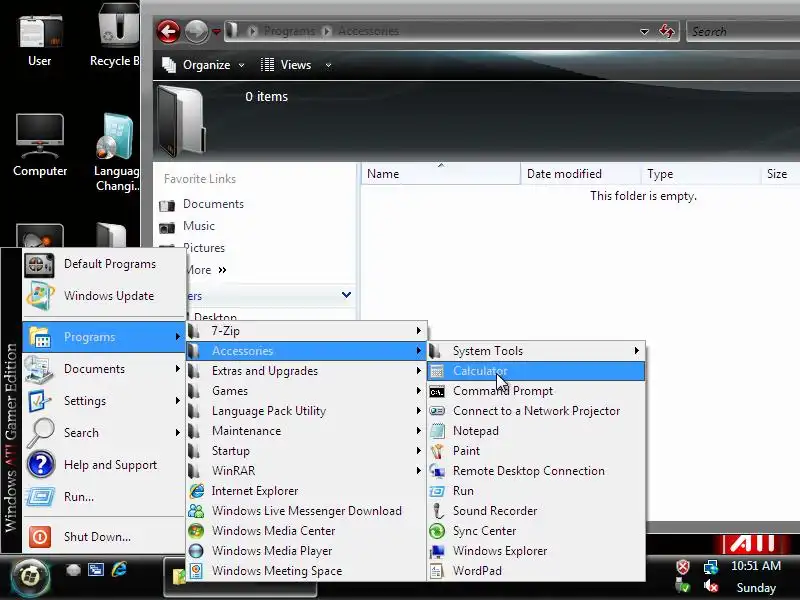Click the red security shield tray icon
The height and width of the screenshot is (600, 800).
coord(683,566)
